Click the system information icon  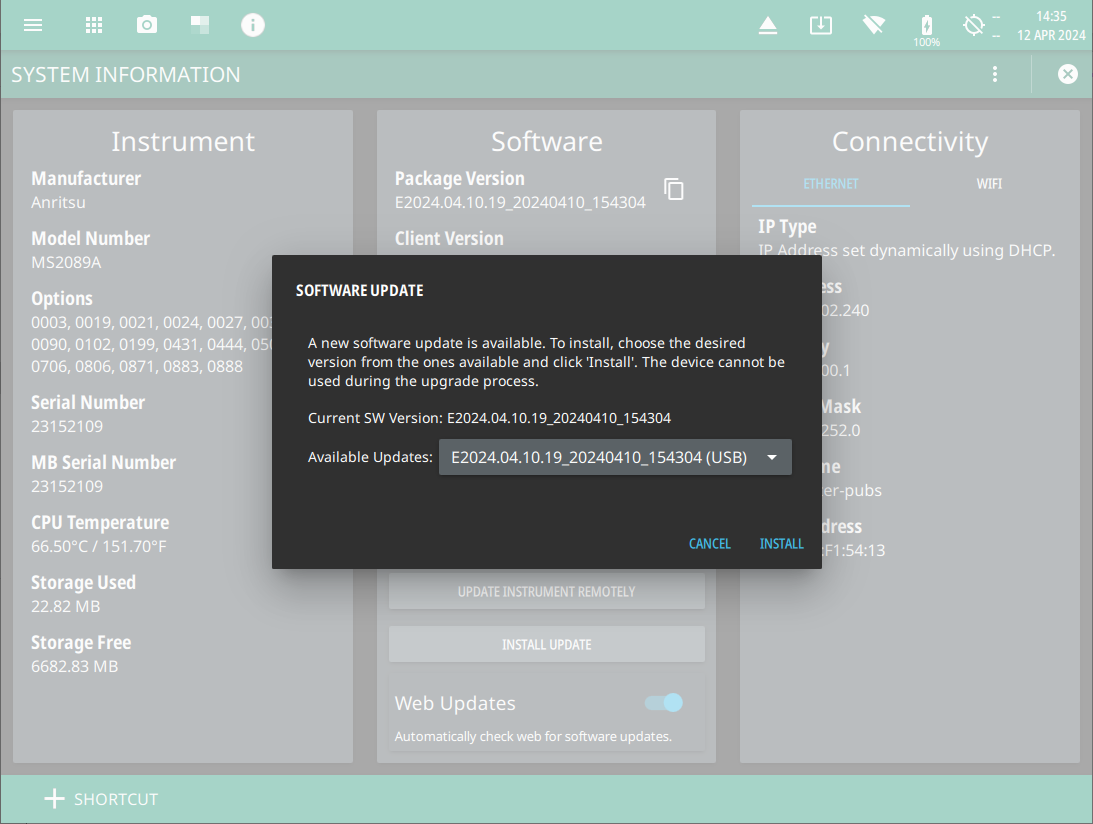coord(253,25)
